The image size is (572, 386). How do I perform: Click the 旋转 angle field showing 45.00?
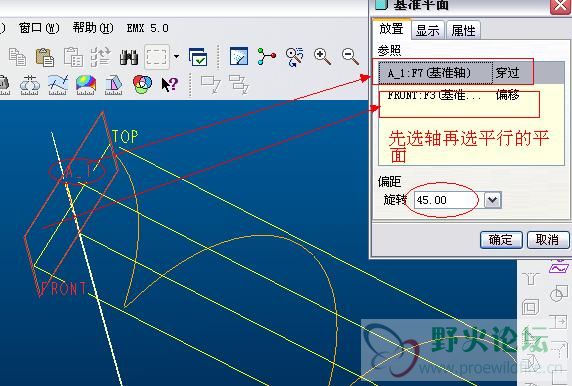[x=448, y=200]
